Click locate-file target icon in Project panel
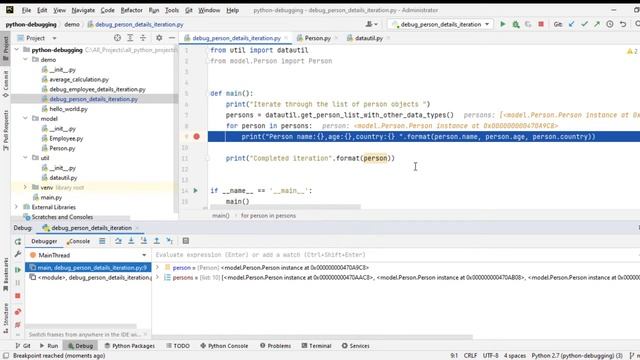The width and height of the screenshot is (640, 360). (x=118, y=38)
